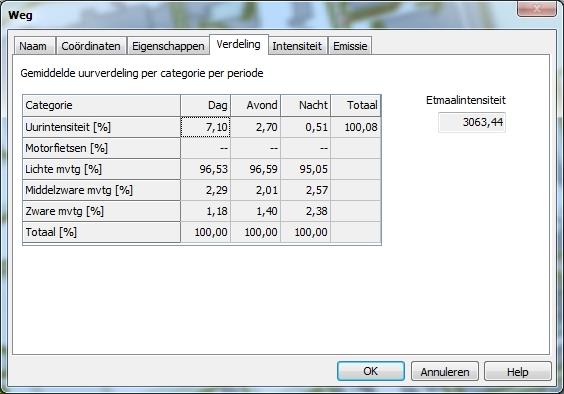Click Zware mvtg Dag value 1,18
This screenshot has height=394, width=564.
pyautogui.click(x=205, y=211)
